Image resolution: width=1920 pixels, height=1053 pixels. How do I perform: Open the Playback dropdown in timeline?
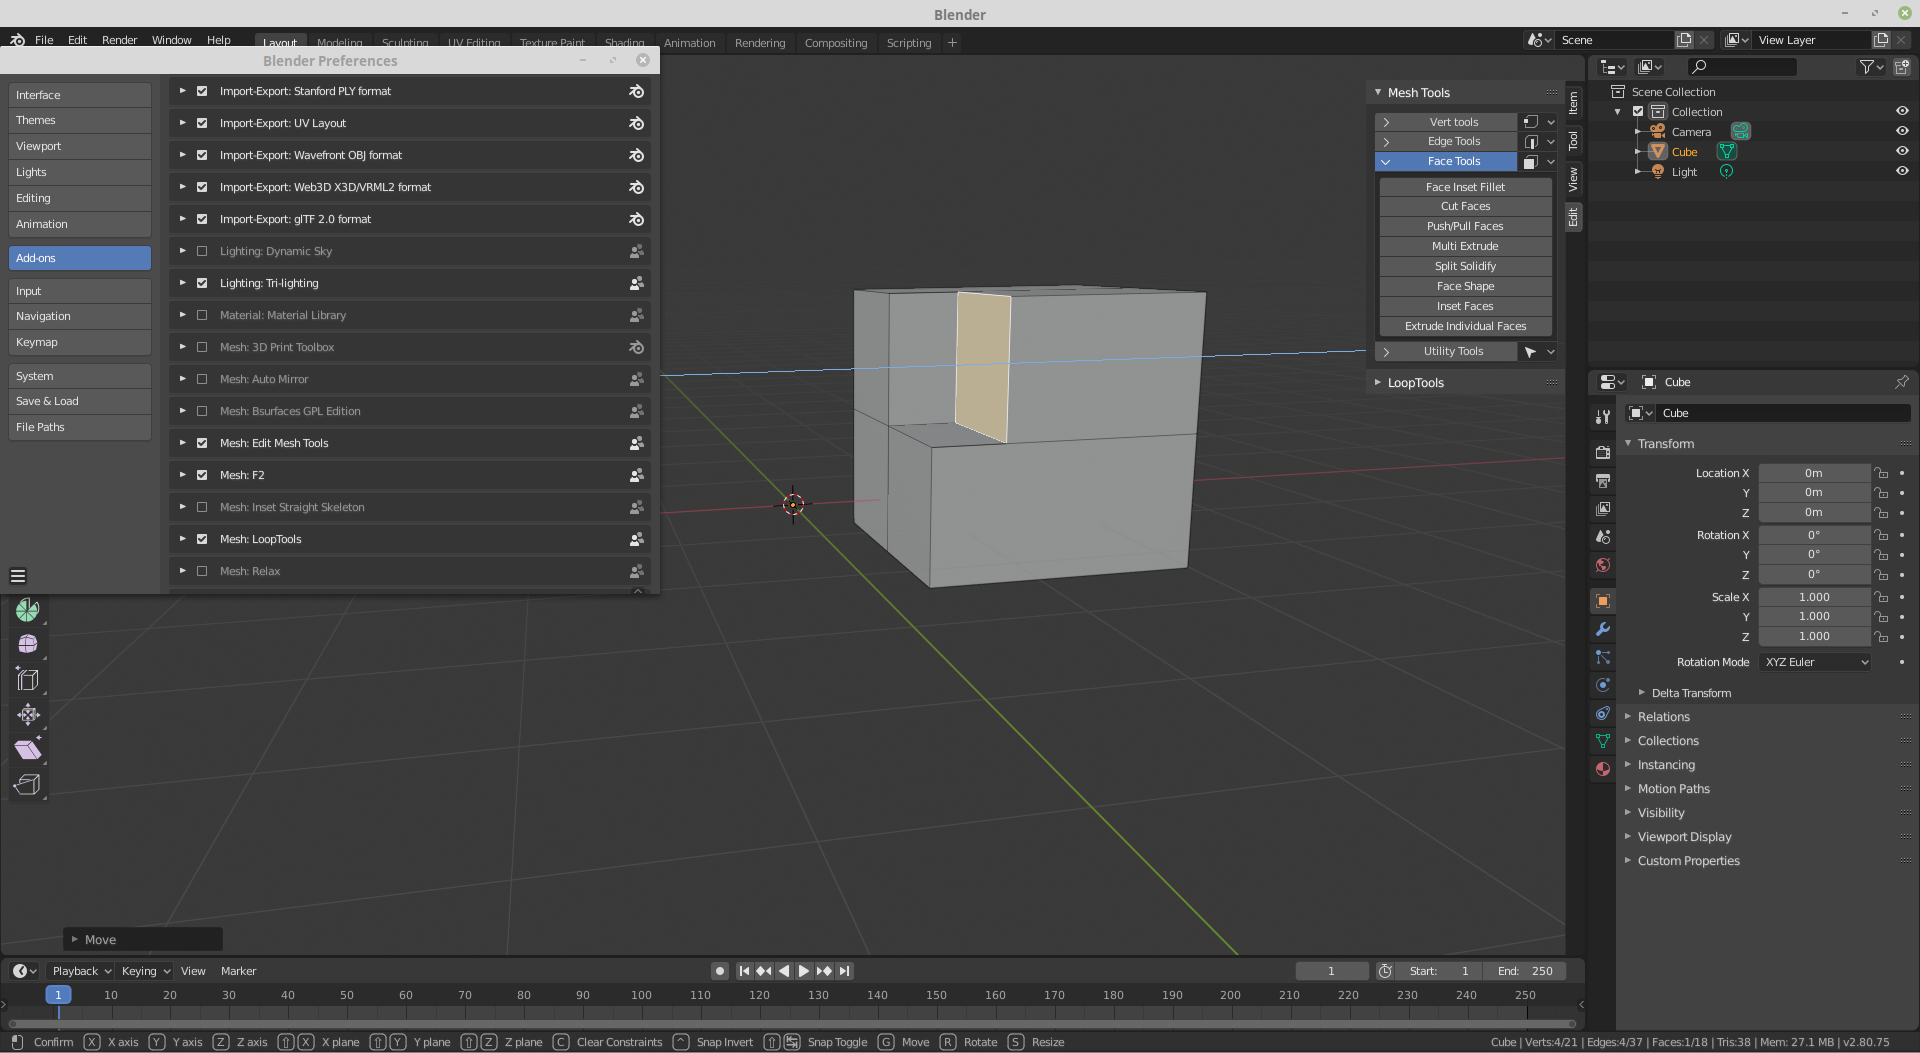[81, 971]
